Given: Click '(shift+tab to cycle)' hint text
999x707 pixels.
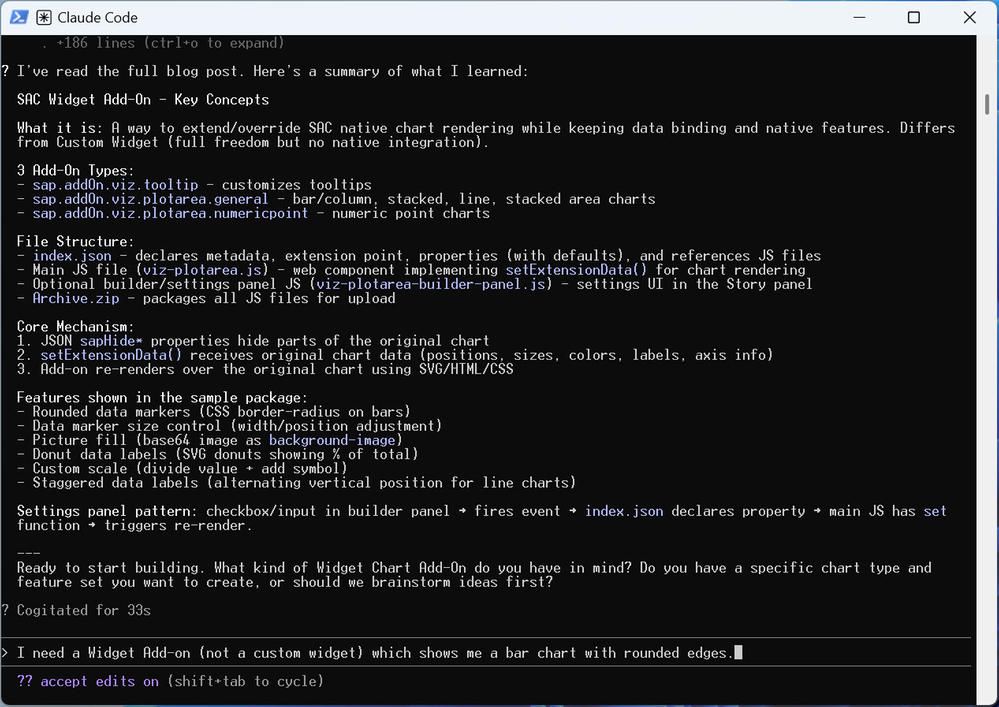Looking at the screenshot, I should (x=245, y=682).
